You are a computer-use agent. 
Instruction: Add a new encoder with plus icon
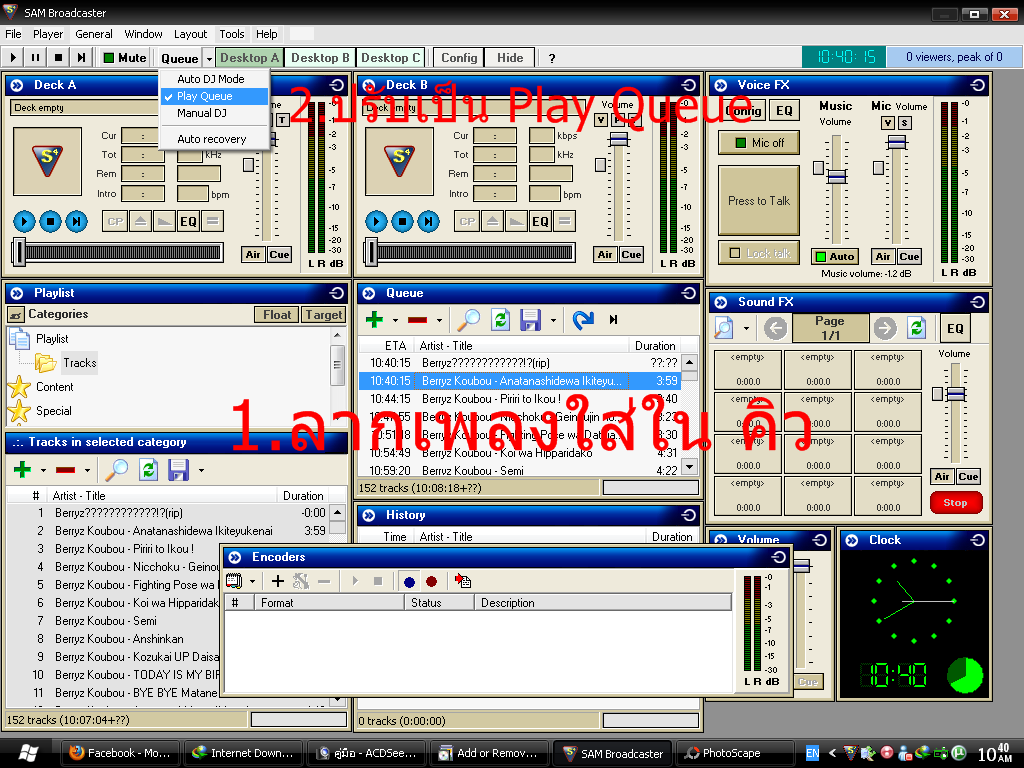click(x=278, y=581)
